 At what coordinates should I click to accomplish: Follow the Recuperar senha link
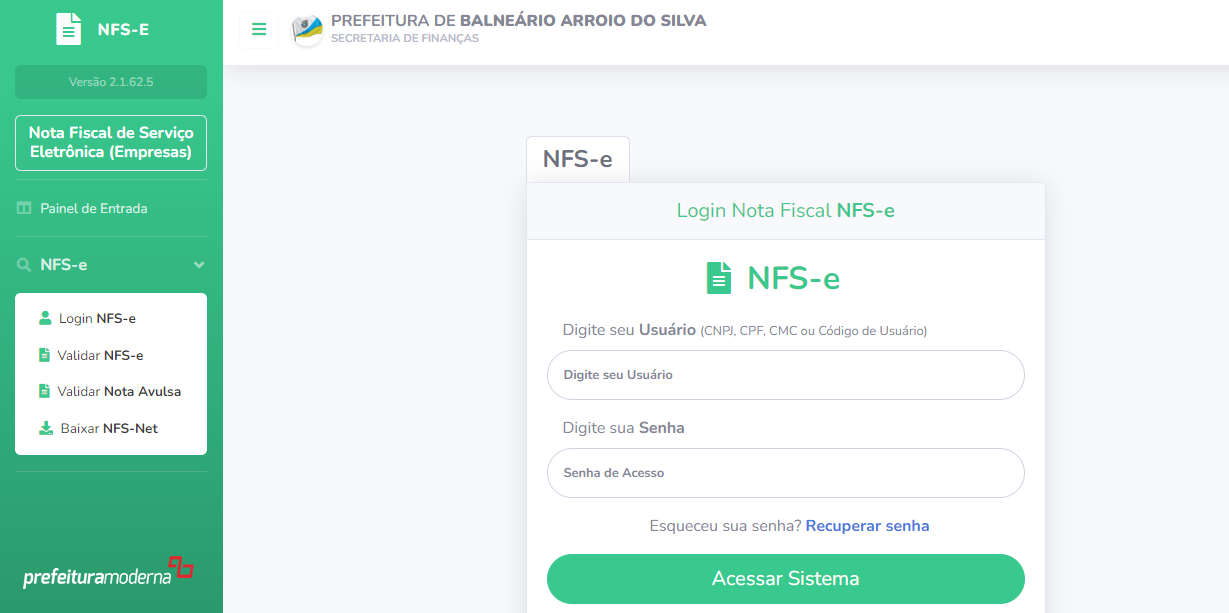[867, 526]
